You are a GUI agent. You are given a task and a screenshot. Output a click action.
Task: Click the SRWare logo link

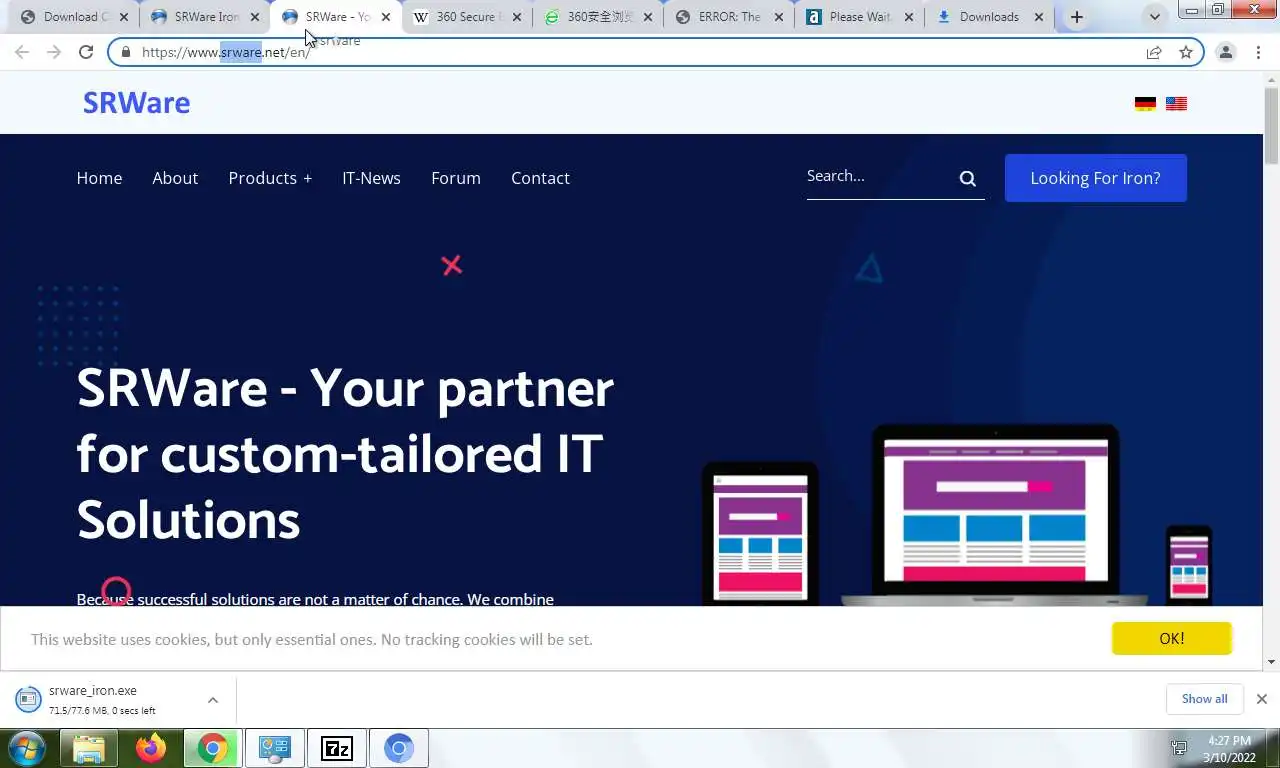pos(136,103)
